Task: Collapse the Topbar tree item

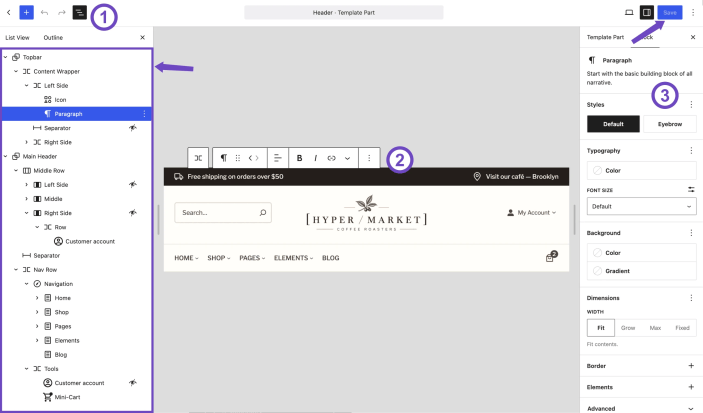Action: coord(5,57)
